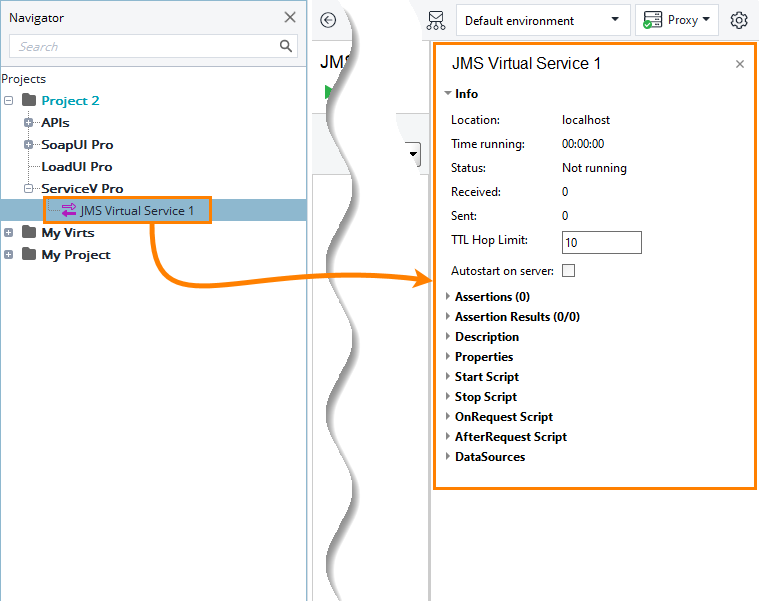The image size is (759, 601).
Task: Expand the SoapUI Pro tree node
Action: point(29,144)
